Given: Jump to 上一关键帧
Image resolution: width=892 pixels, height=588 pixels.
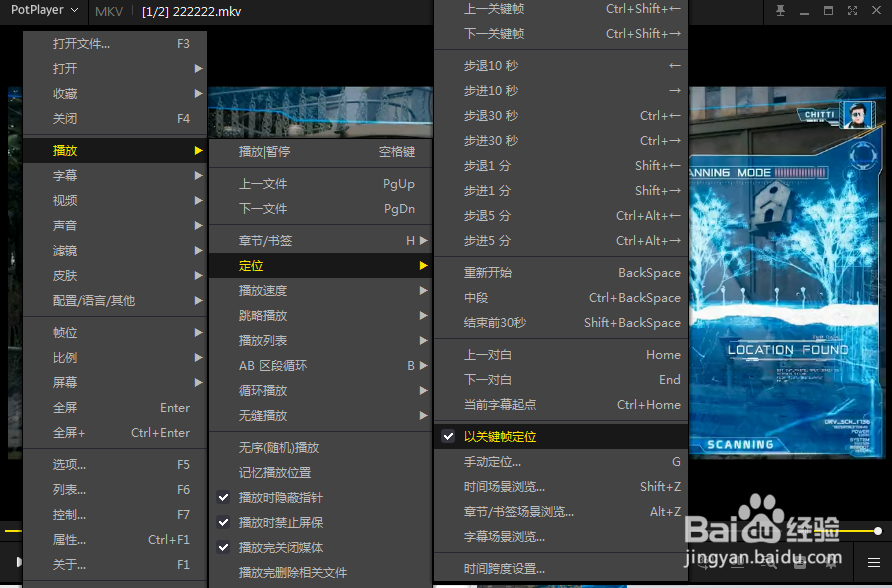Looking at the screenshot, I should (x=561, y=9).
